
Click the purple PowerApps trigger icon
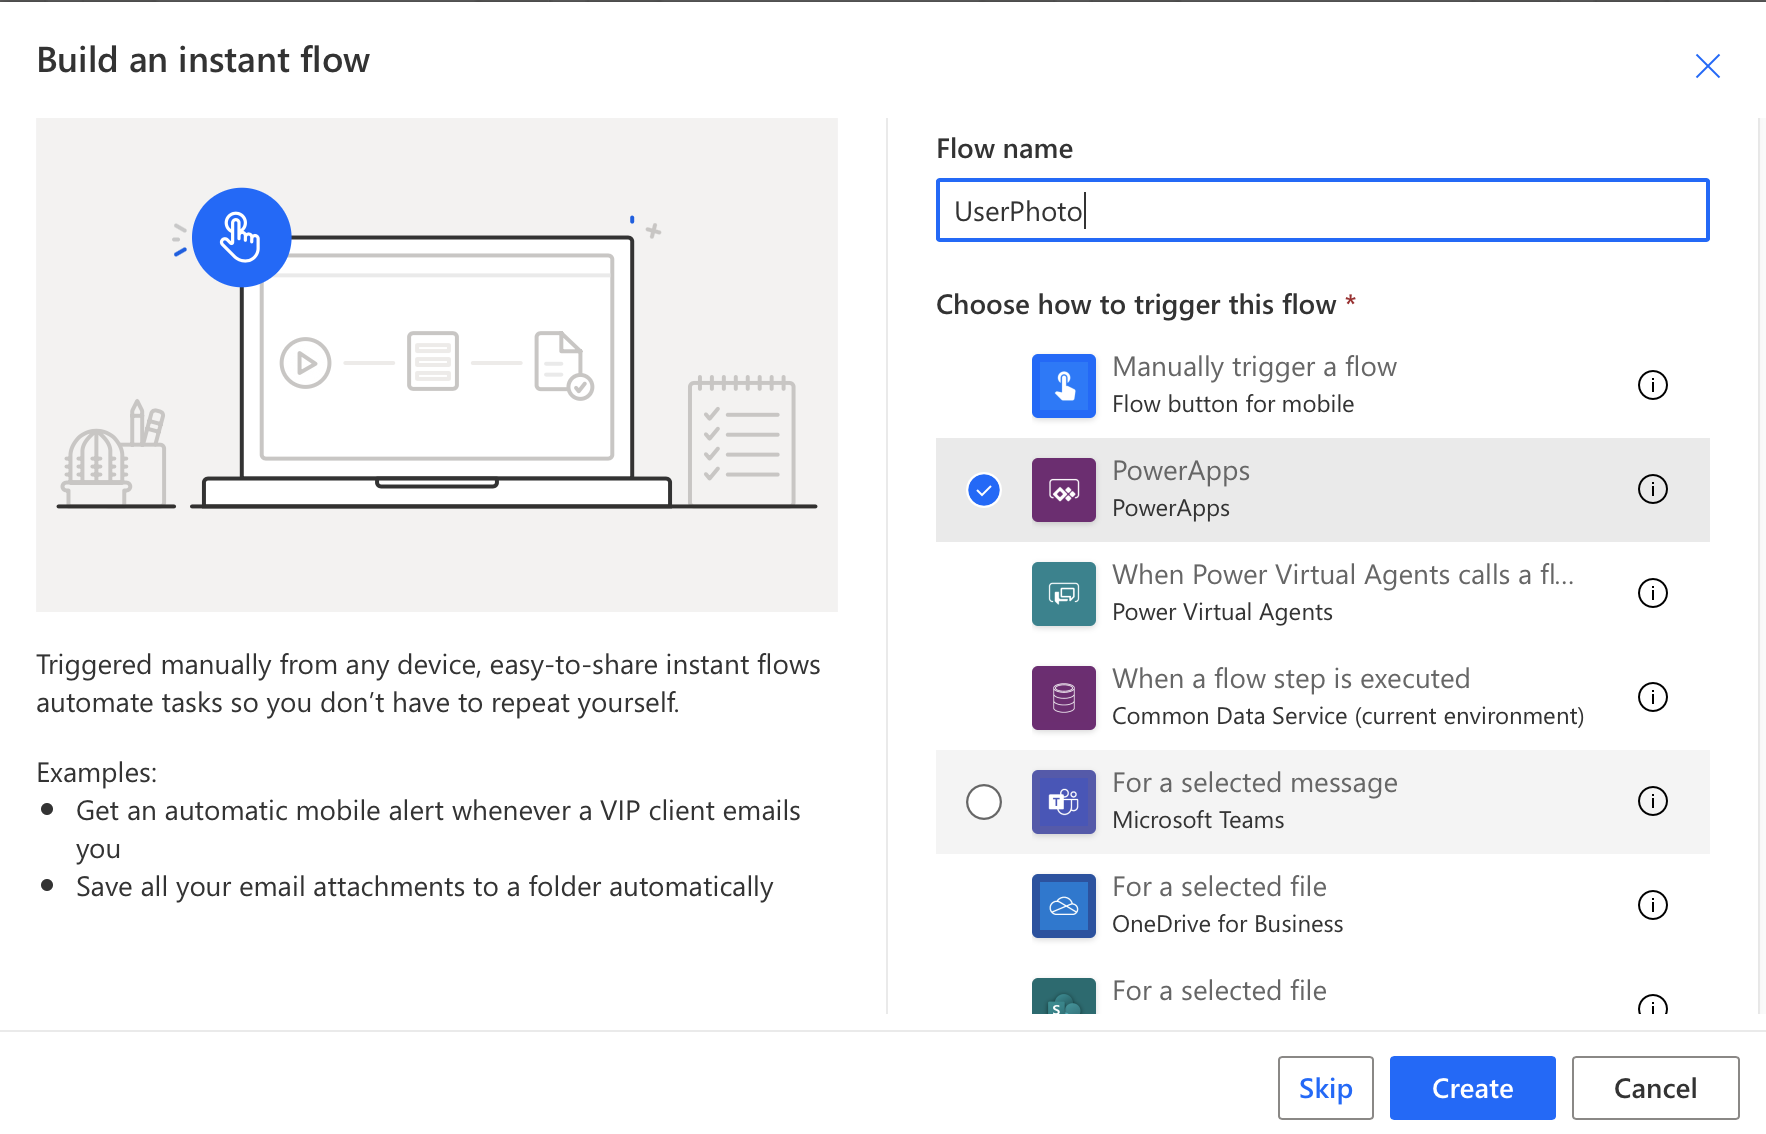pyautogui.click(x=1064, y=490)
